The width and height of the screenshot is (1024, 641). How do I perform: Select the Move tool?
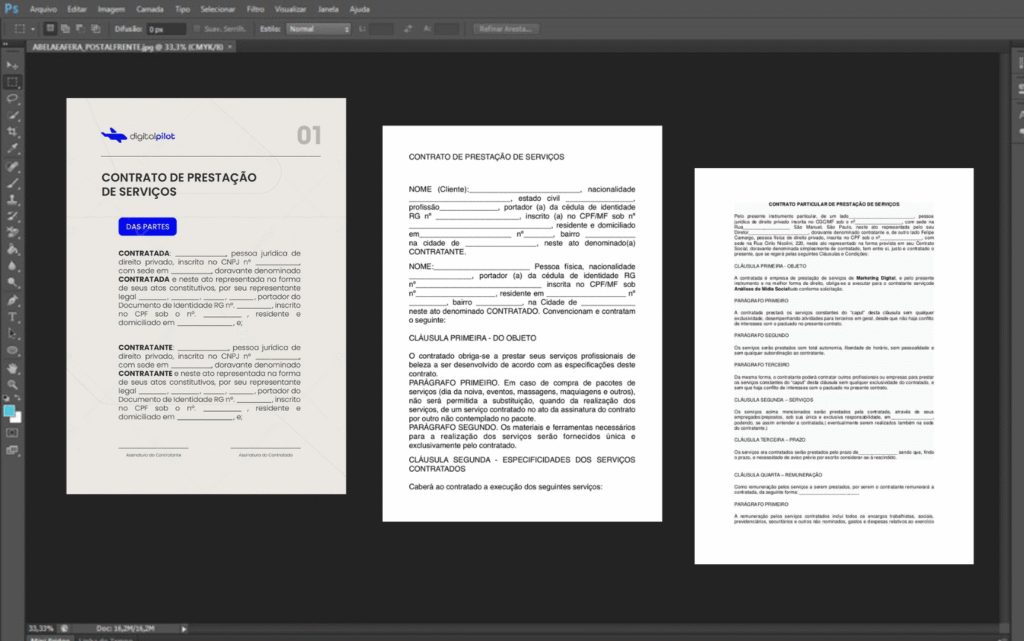(x=13, y=64)
